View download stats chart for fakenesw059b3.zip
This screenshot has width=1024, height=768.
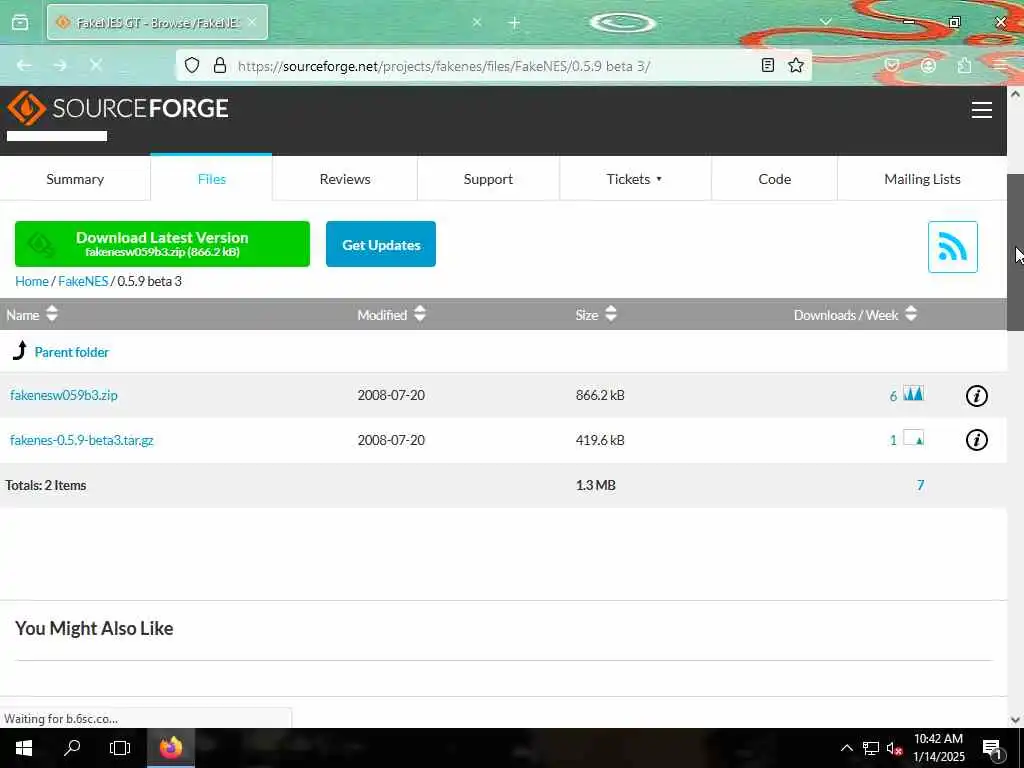tap(913, 394)
